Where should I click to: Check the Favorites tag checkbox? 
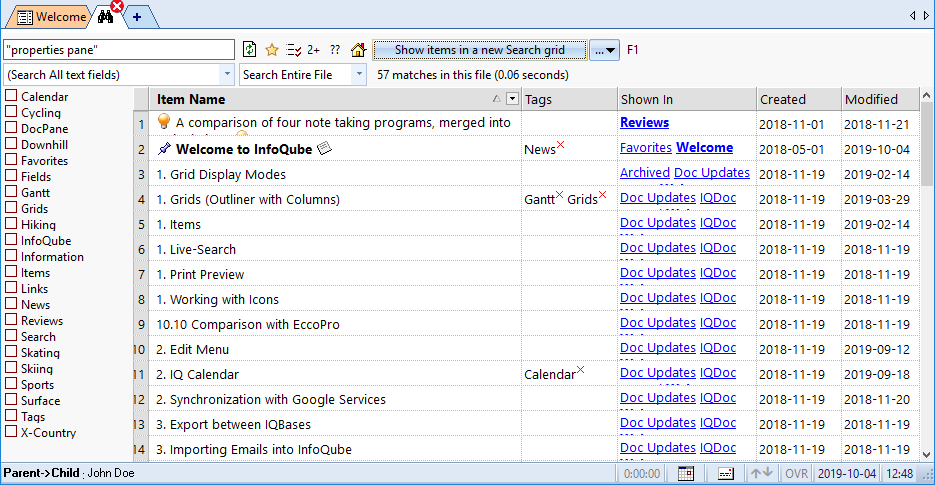pos(11,159)
